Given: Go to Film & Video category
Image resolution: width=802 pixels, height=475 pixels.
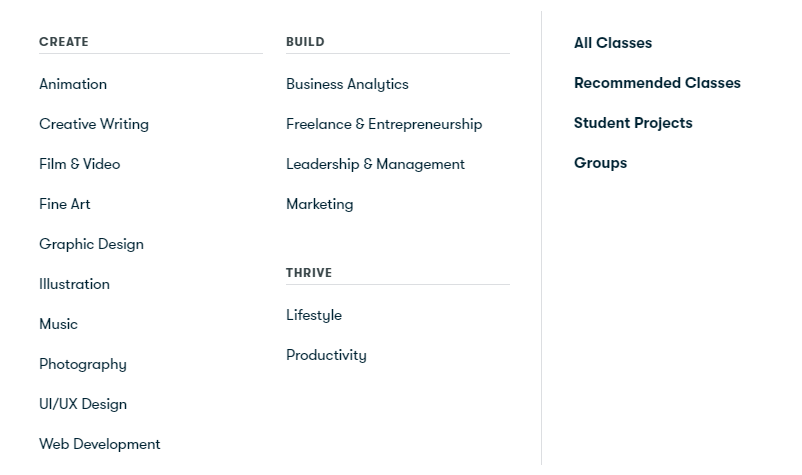Looking at the screenshot, I should coord(80,164).
